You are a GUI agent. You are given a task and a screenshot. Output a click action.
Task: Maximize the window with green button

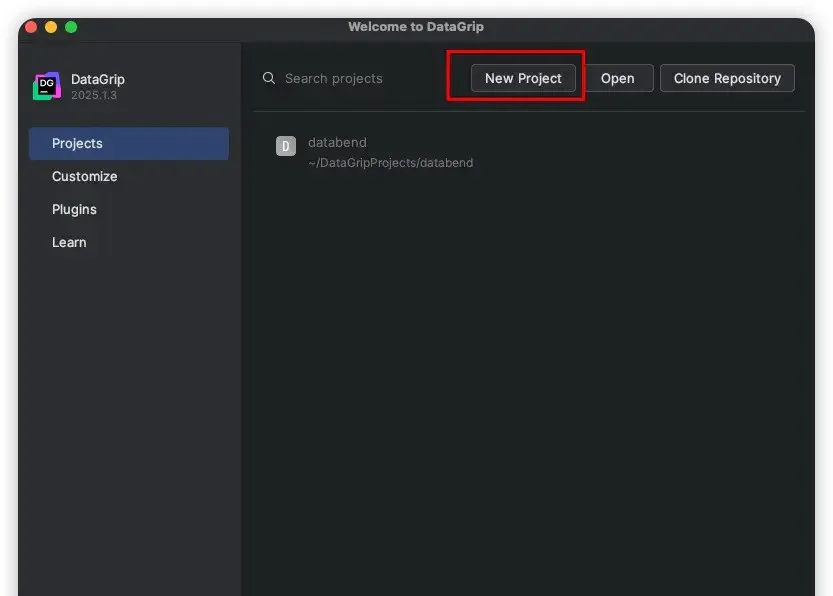coord(71,27)
